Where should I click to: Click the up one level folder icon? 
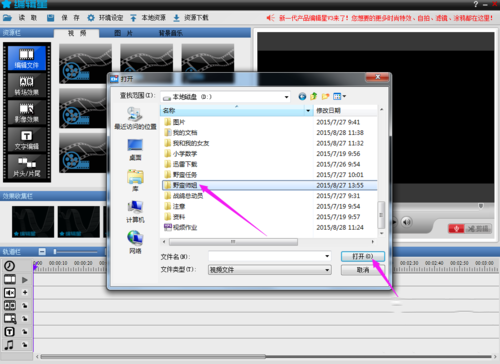point(314,97)
